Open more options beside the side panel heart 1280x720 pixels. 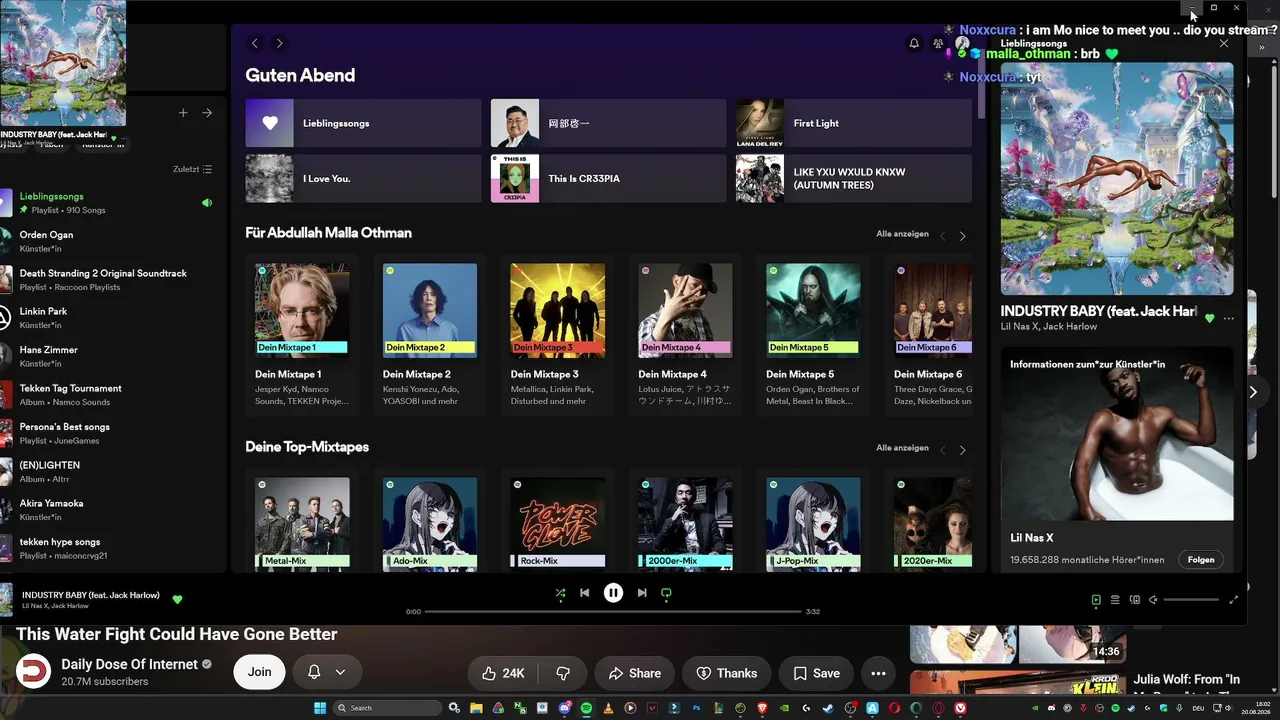(x=1229, y=318)
